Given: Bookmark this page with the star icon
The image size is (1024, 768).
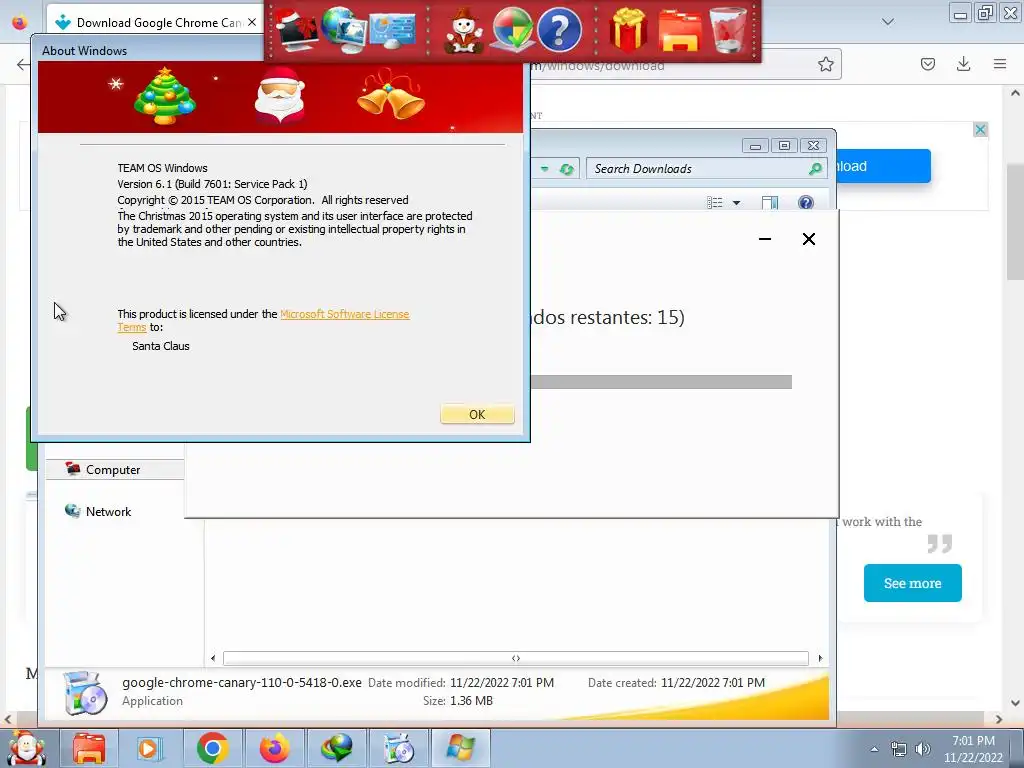Looking at the screenshot, I should [825, 64].
